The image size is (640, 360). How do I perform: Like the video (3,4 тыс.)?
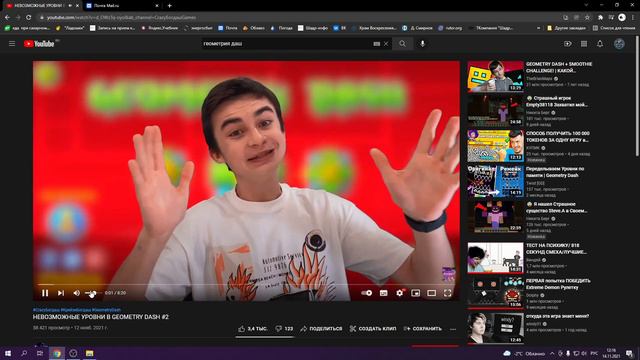pos(253,329)
